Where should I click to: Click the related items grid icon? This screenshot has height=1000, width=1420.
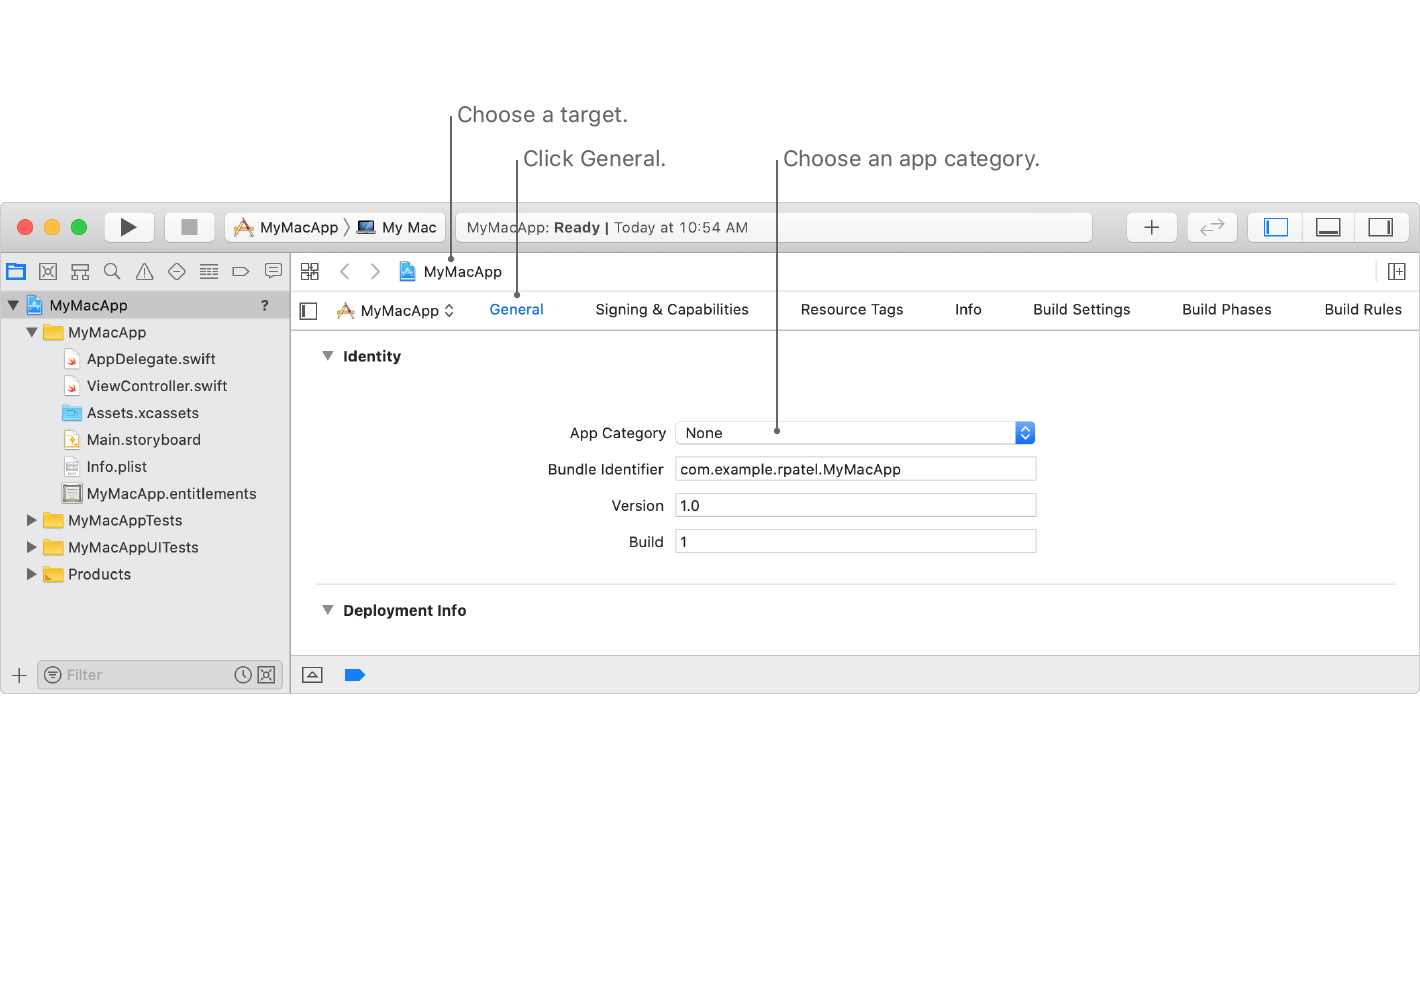click(310, 272)
